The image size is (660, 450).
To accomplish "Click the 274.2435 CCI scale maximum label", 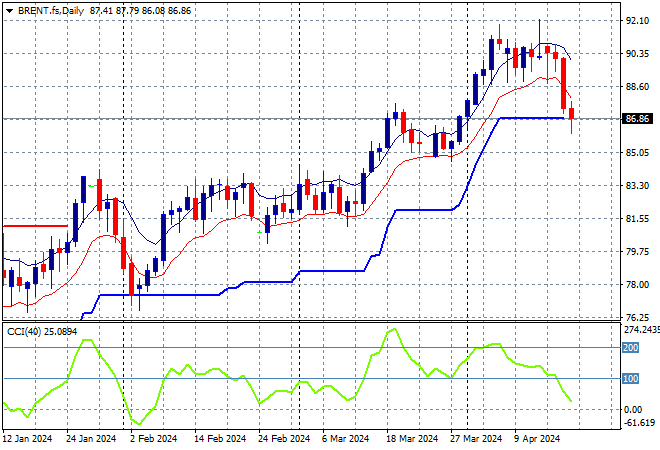I will click(640, 329).
